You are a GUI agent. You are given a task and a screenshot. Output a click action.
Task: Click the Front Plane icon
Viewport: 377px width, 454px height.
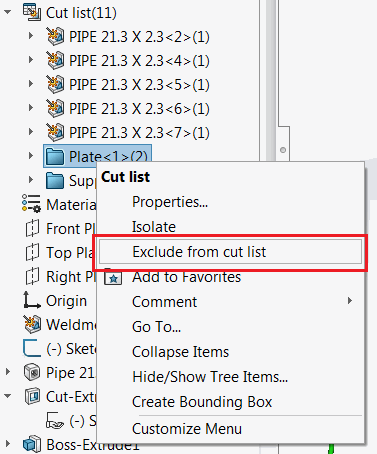coord(32,228)
